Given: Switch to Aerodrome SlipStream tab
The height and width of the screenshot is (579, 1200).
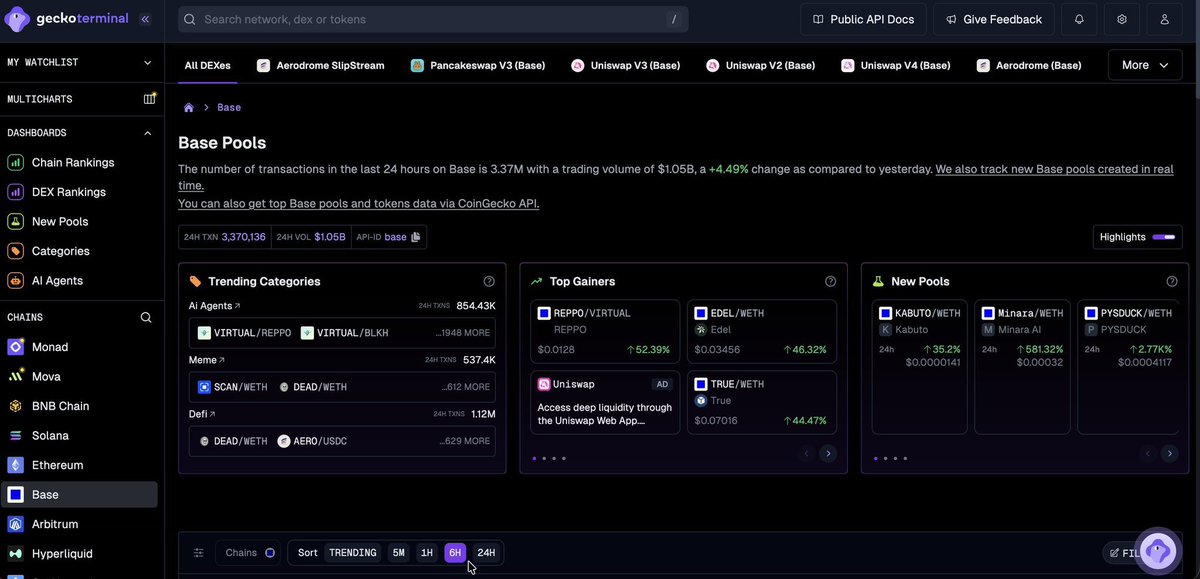Looking at the screenshot, I should coord(321,65).
